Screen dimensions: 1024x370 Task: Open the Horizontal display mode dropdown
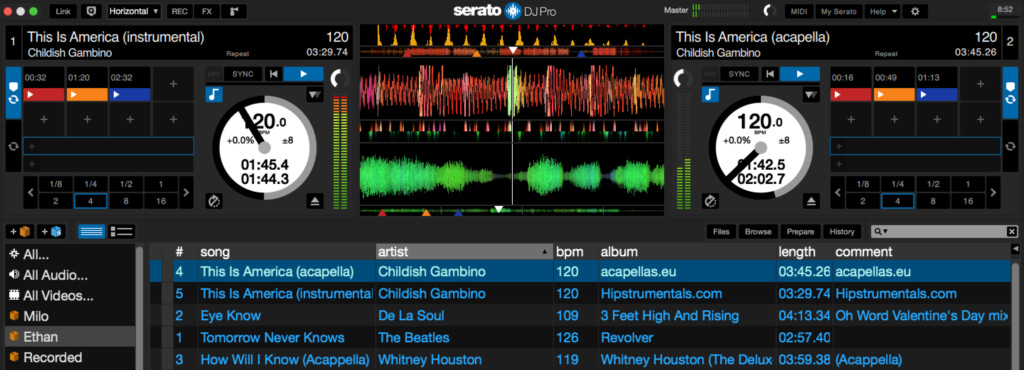[x=135, y=11]
